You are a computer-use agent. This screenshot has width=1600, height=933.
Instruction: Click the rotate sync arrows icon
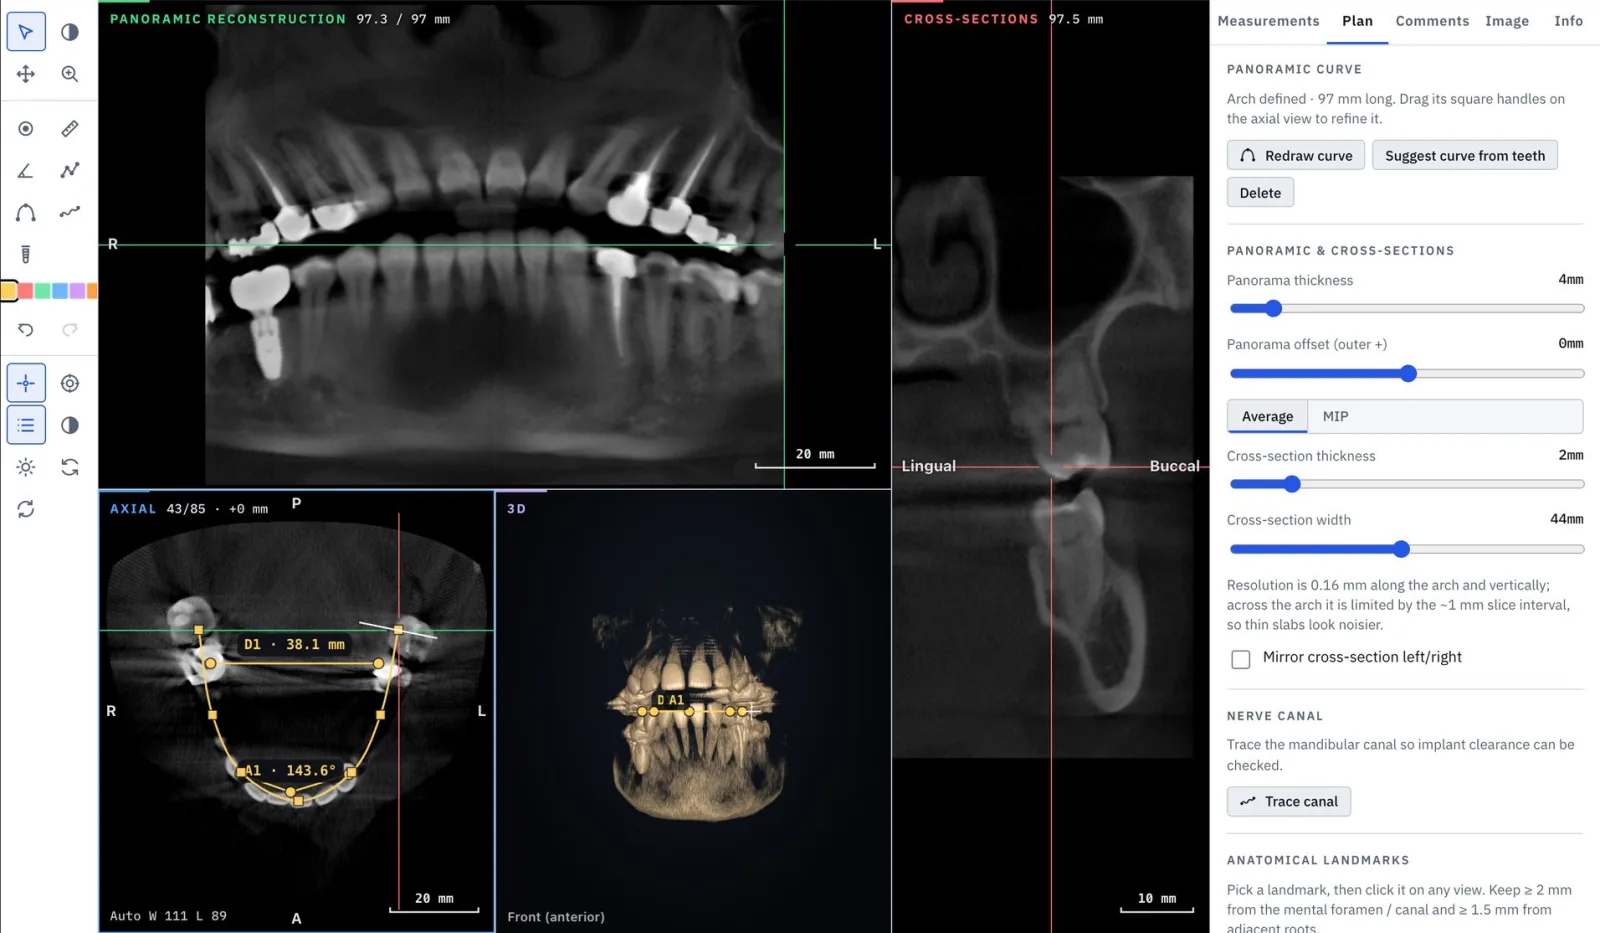pos(70,468)
